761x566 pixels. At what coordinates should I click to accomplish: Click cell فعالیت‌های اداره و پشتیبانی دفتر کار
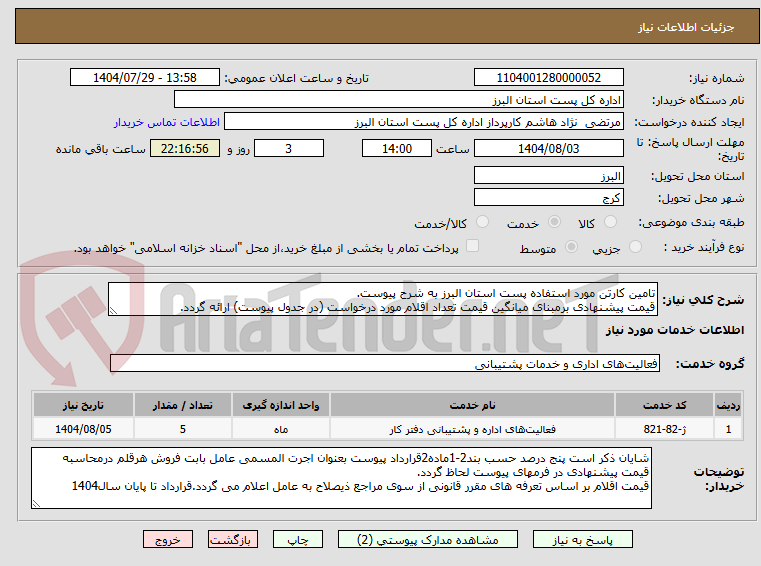click(472, 429)
